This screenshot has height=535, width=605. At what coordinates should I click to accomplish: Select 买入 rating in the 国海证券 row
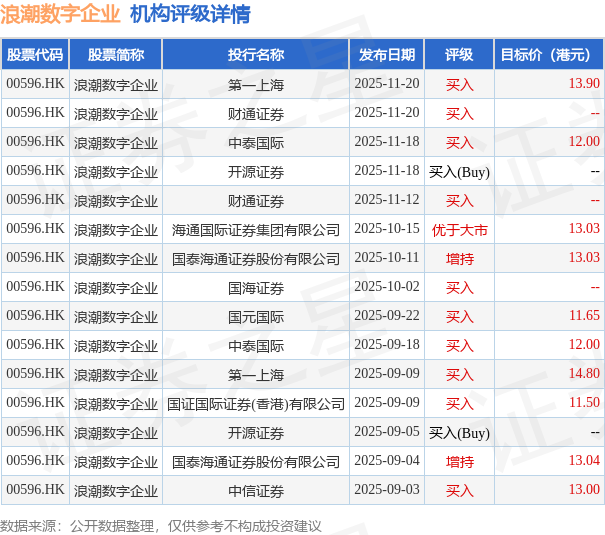click(x=460, y=288)
